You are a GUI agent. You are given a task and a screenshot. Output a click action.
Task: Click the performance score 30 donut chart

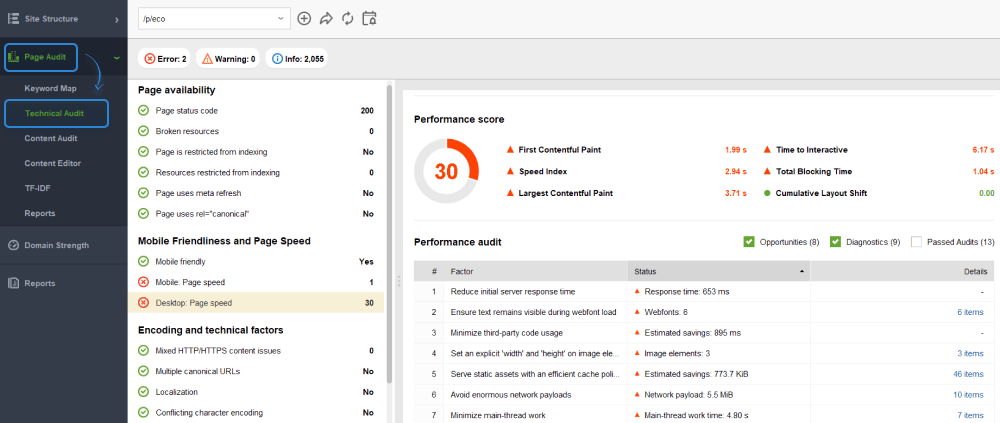(x=446, y=171)
